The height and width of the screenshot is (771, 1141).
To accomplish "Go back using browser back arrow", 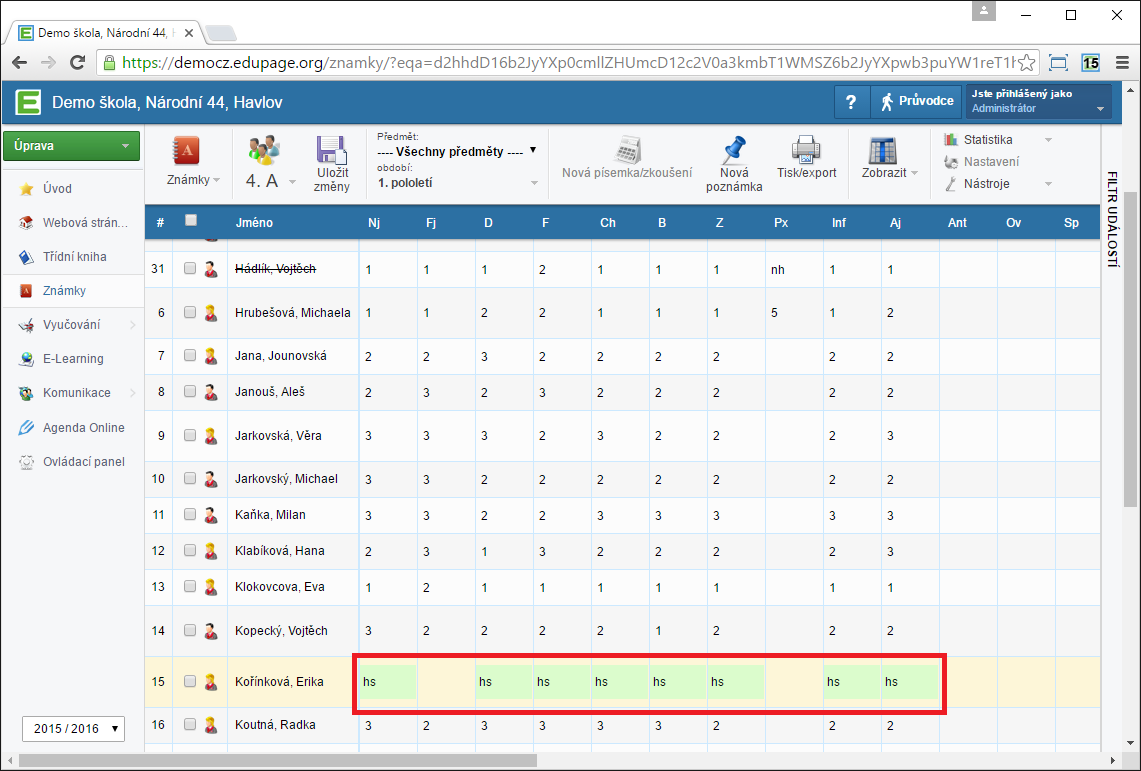I will (20, 63).
